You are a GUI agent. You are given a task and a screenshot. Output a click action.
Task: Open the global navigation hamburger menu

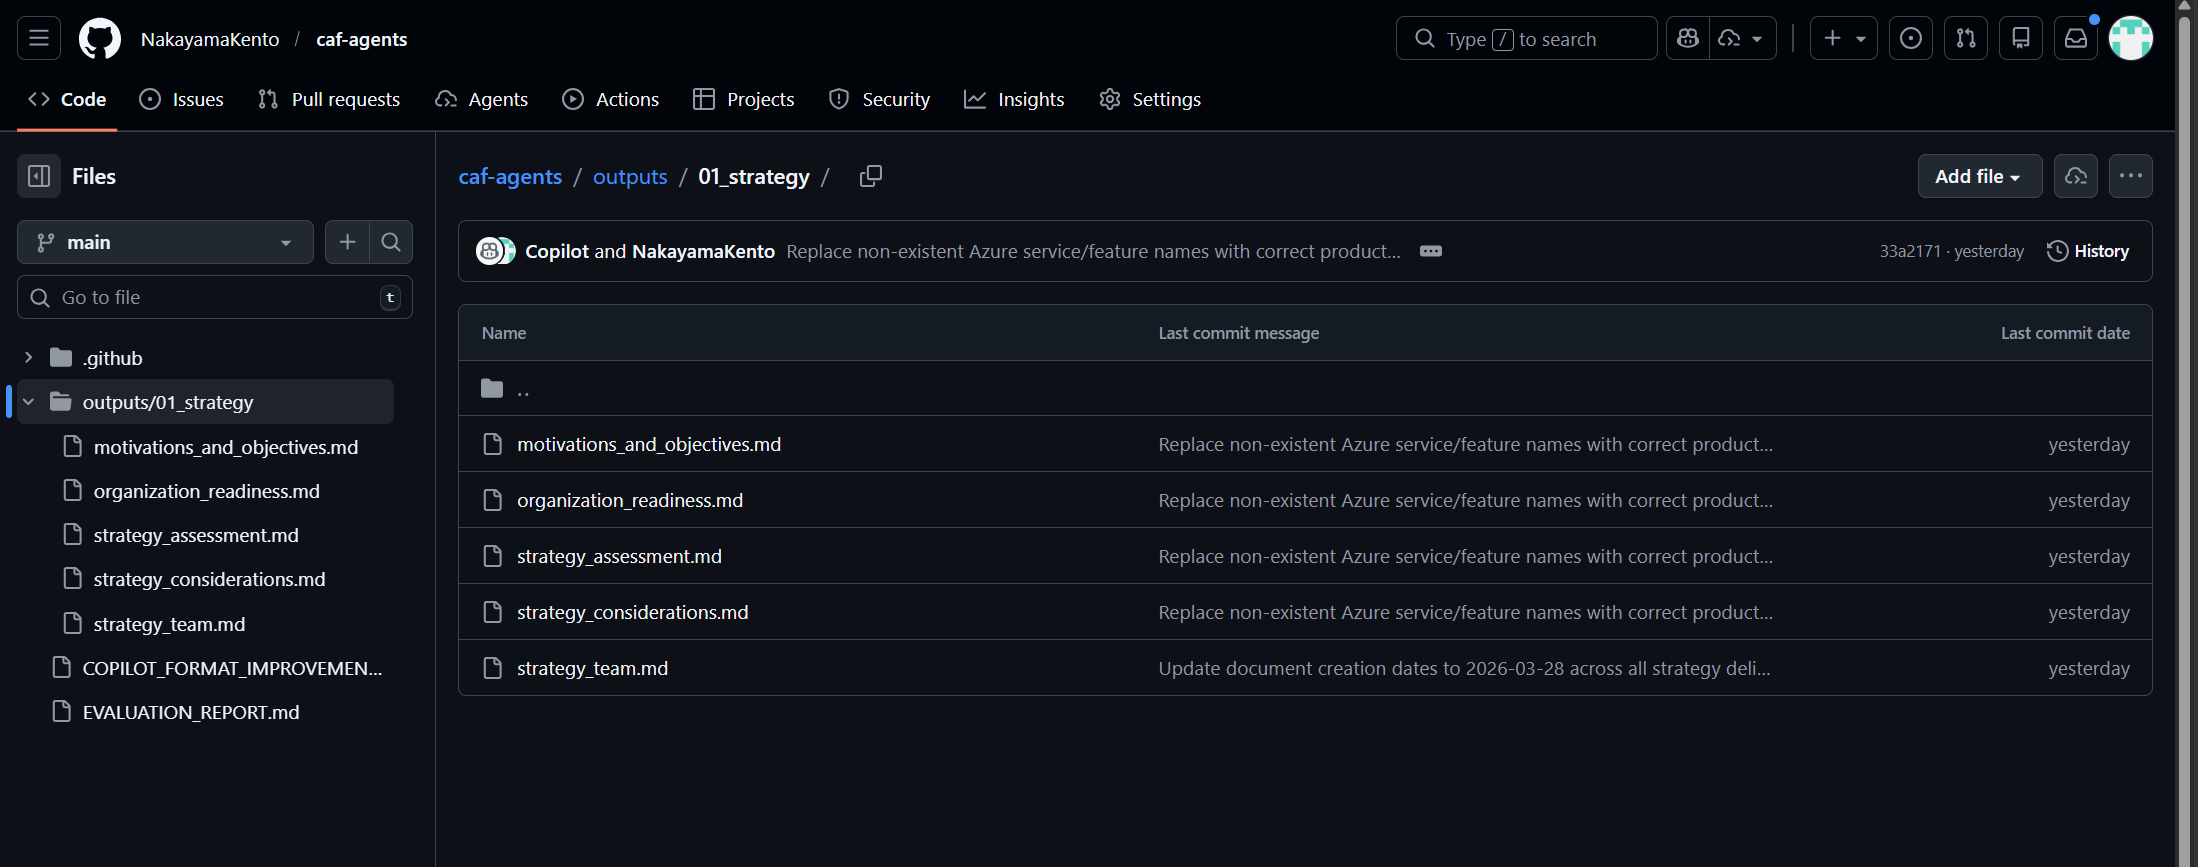coord(39,39)
